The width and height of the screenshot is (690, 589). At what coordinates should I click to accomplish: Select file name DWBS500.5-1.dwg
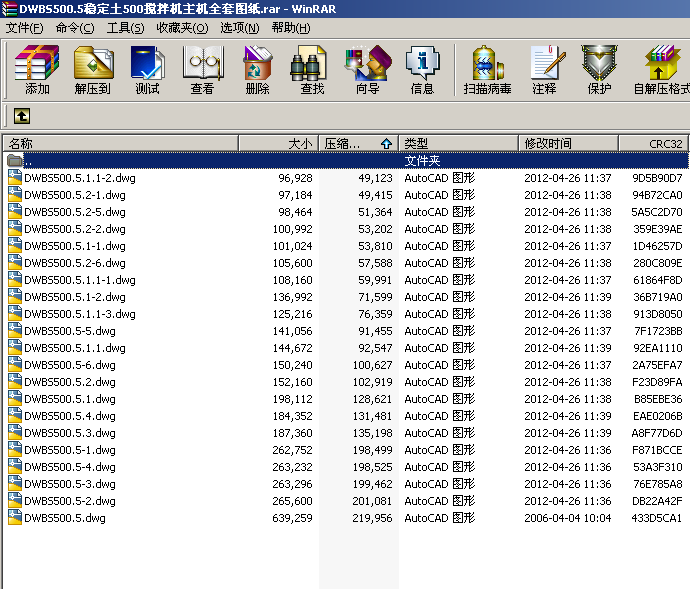point(70,450)
